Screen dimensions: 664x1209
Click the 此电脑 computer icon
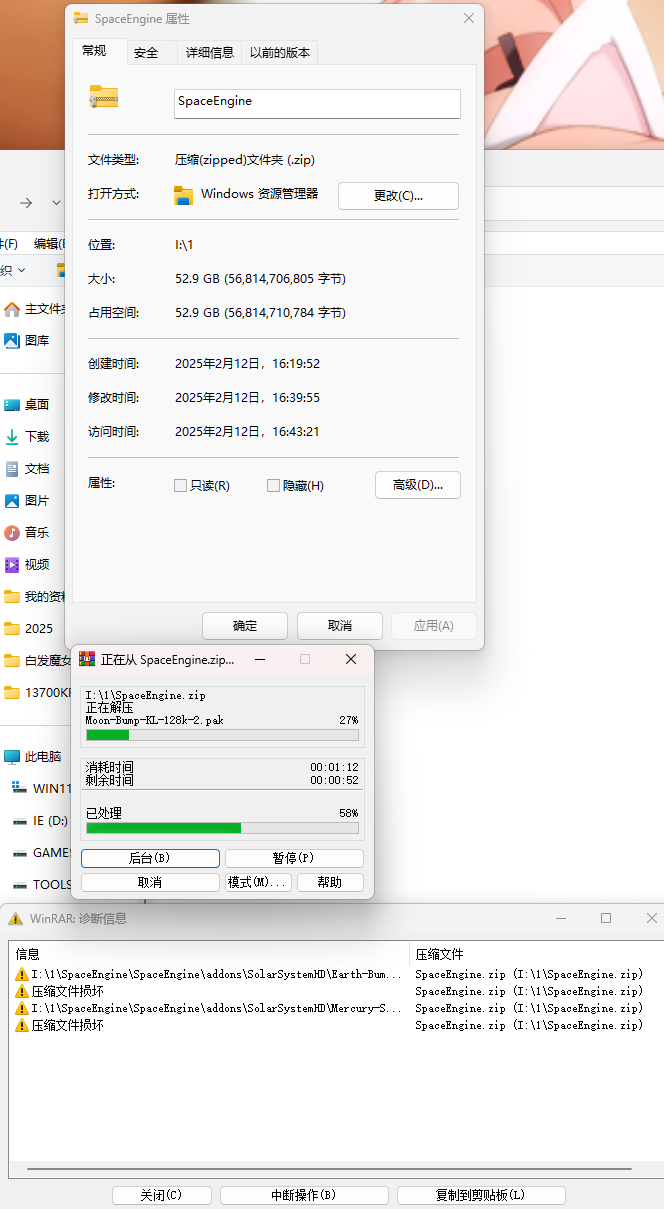click(12, 757)
